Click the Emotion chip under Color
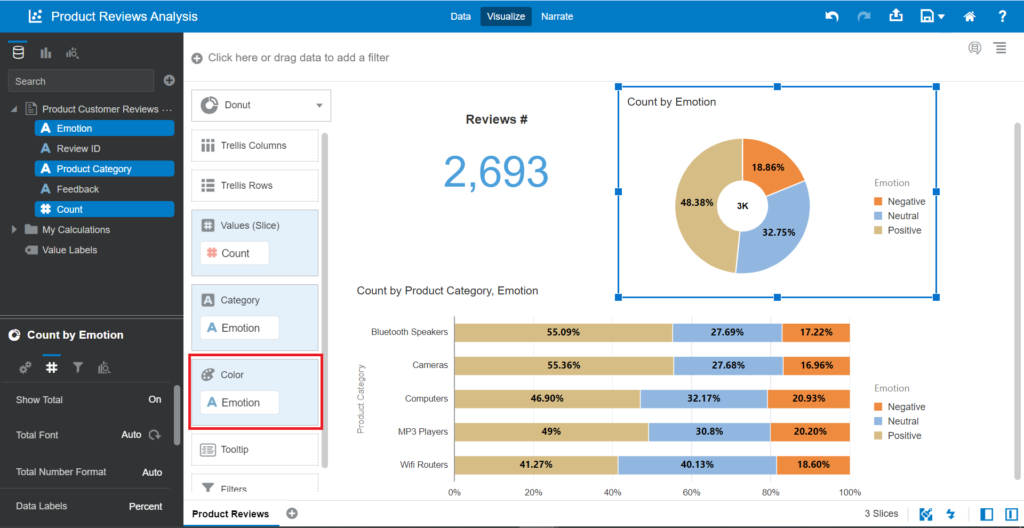The image size is (1024, 528). [x=240, y=402]
